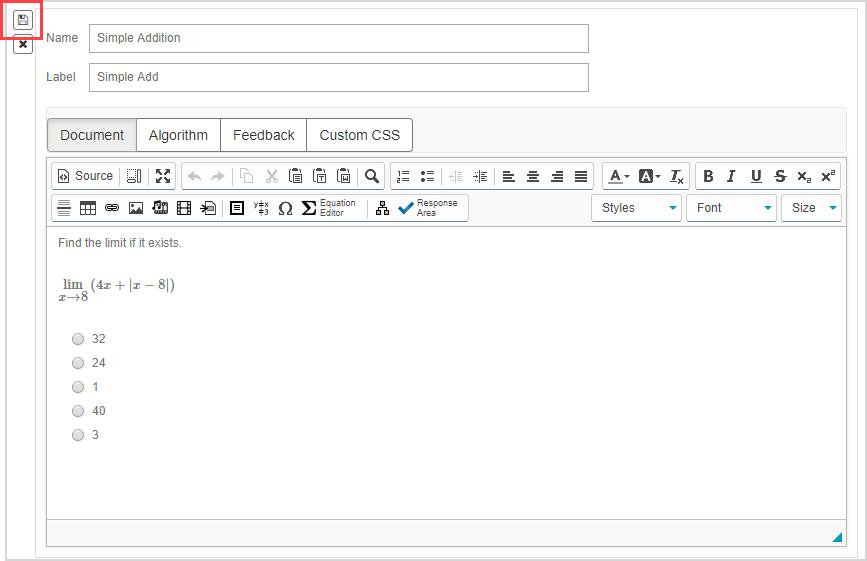The image size is (867, 561).
Task: Insert an image using the image icon
Action: (x=136, y=208)
